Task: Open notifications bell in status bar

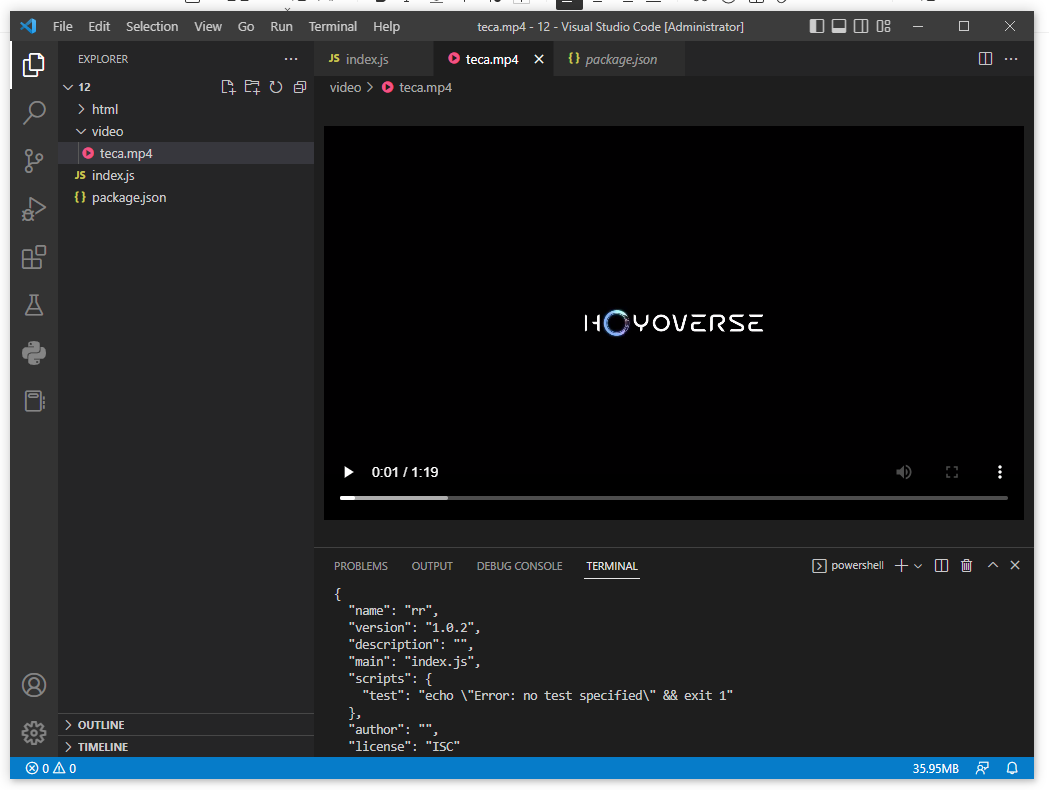Action: click(x=1012, y=768)
